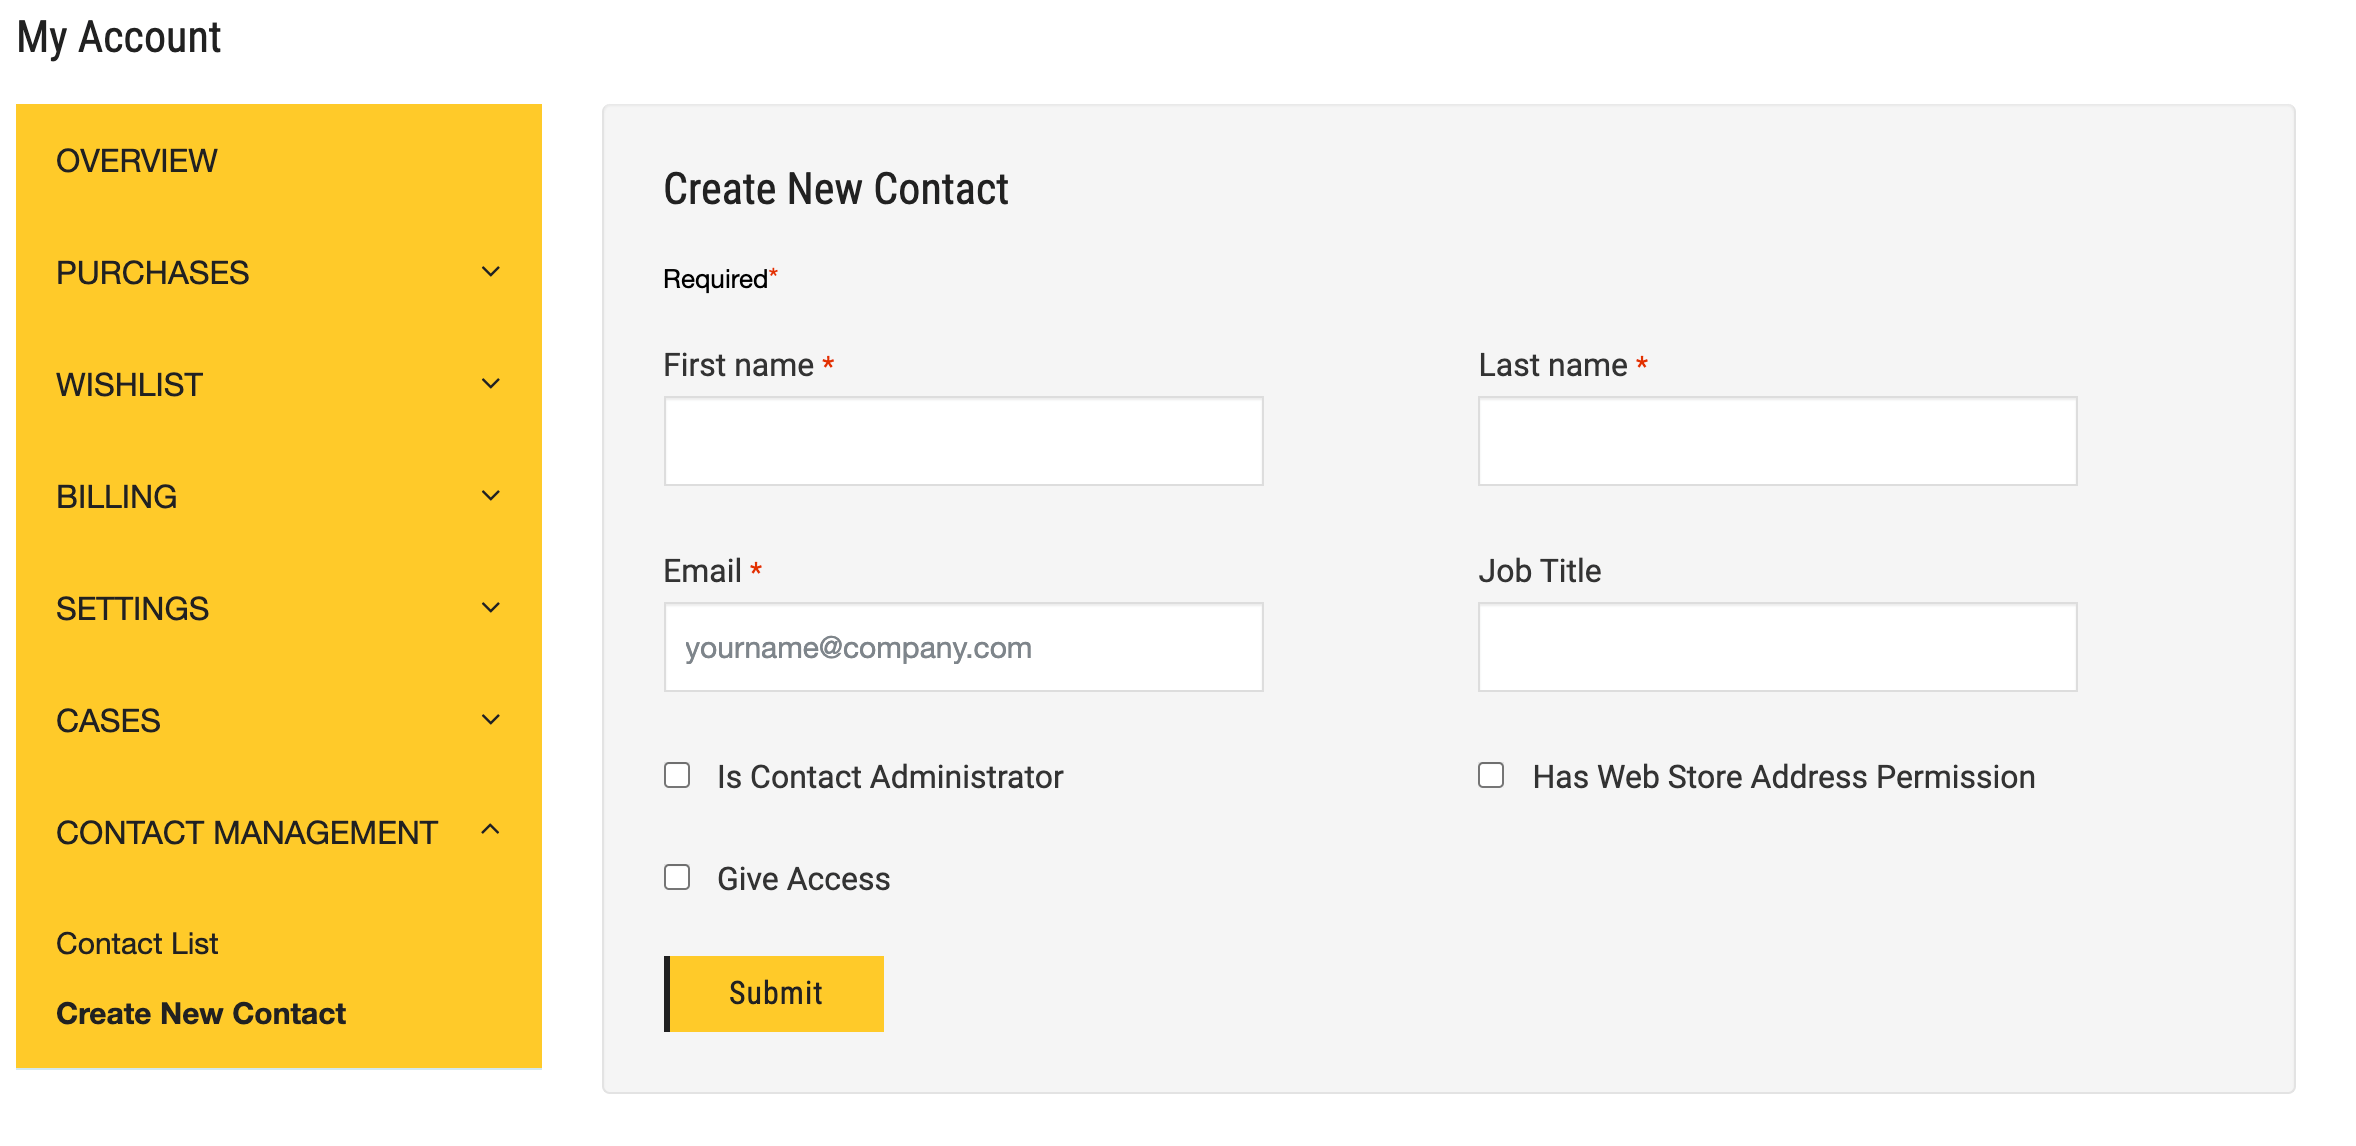Click the Job Title text box

tap(1777, 647)
